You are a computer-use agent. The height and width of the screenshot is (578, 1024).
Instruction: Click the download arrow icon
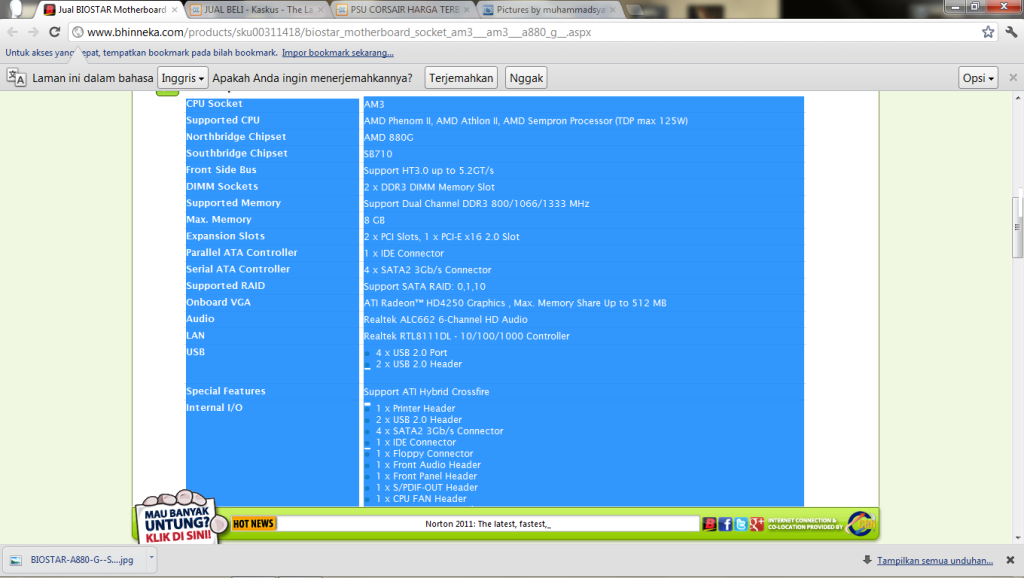867,560
